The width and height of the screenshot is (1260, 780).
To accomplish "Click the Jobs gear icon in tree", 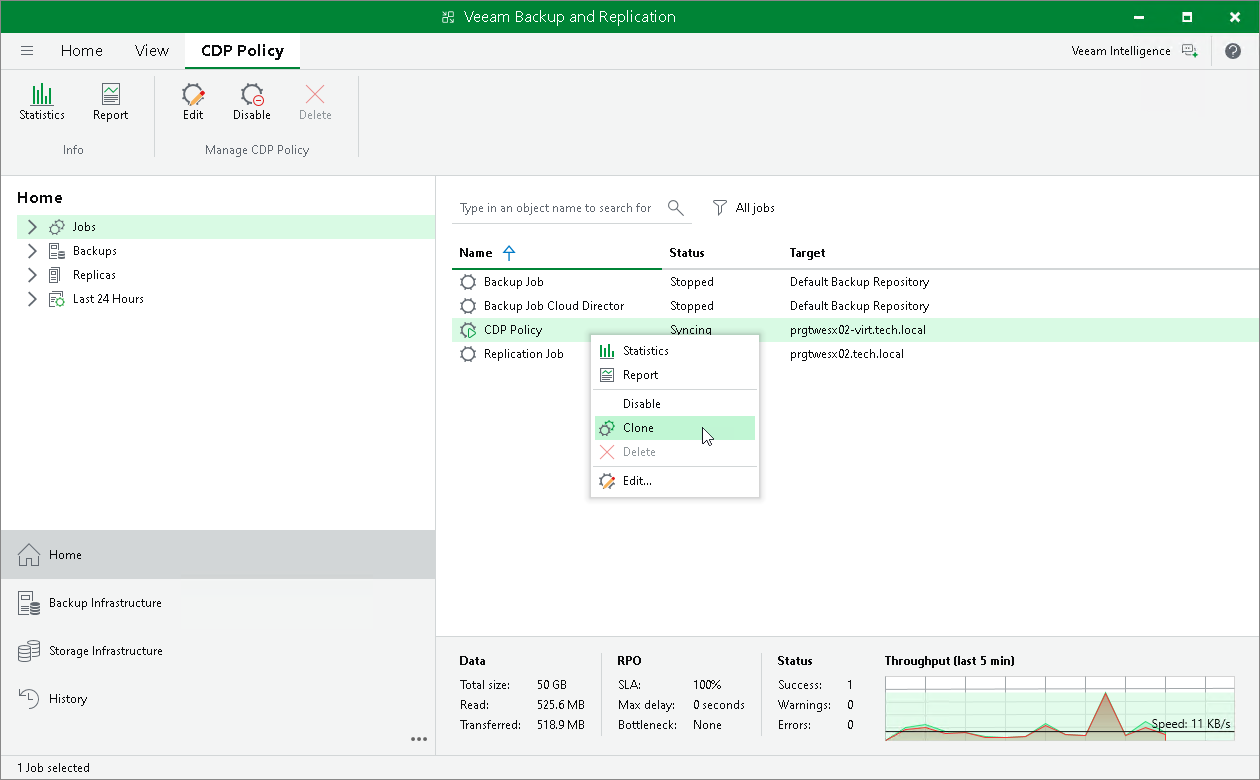I will pyautogui.click(x=57, y=227).
